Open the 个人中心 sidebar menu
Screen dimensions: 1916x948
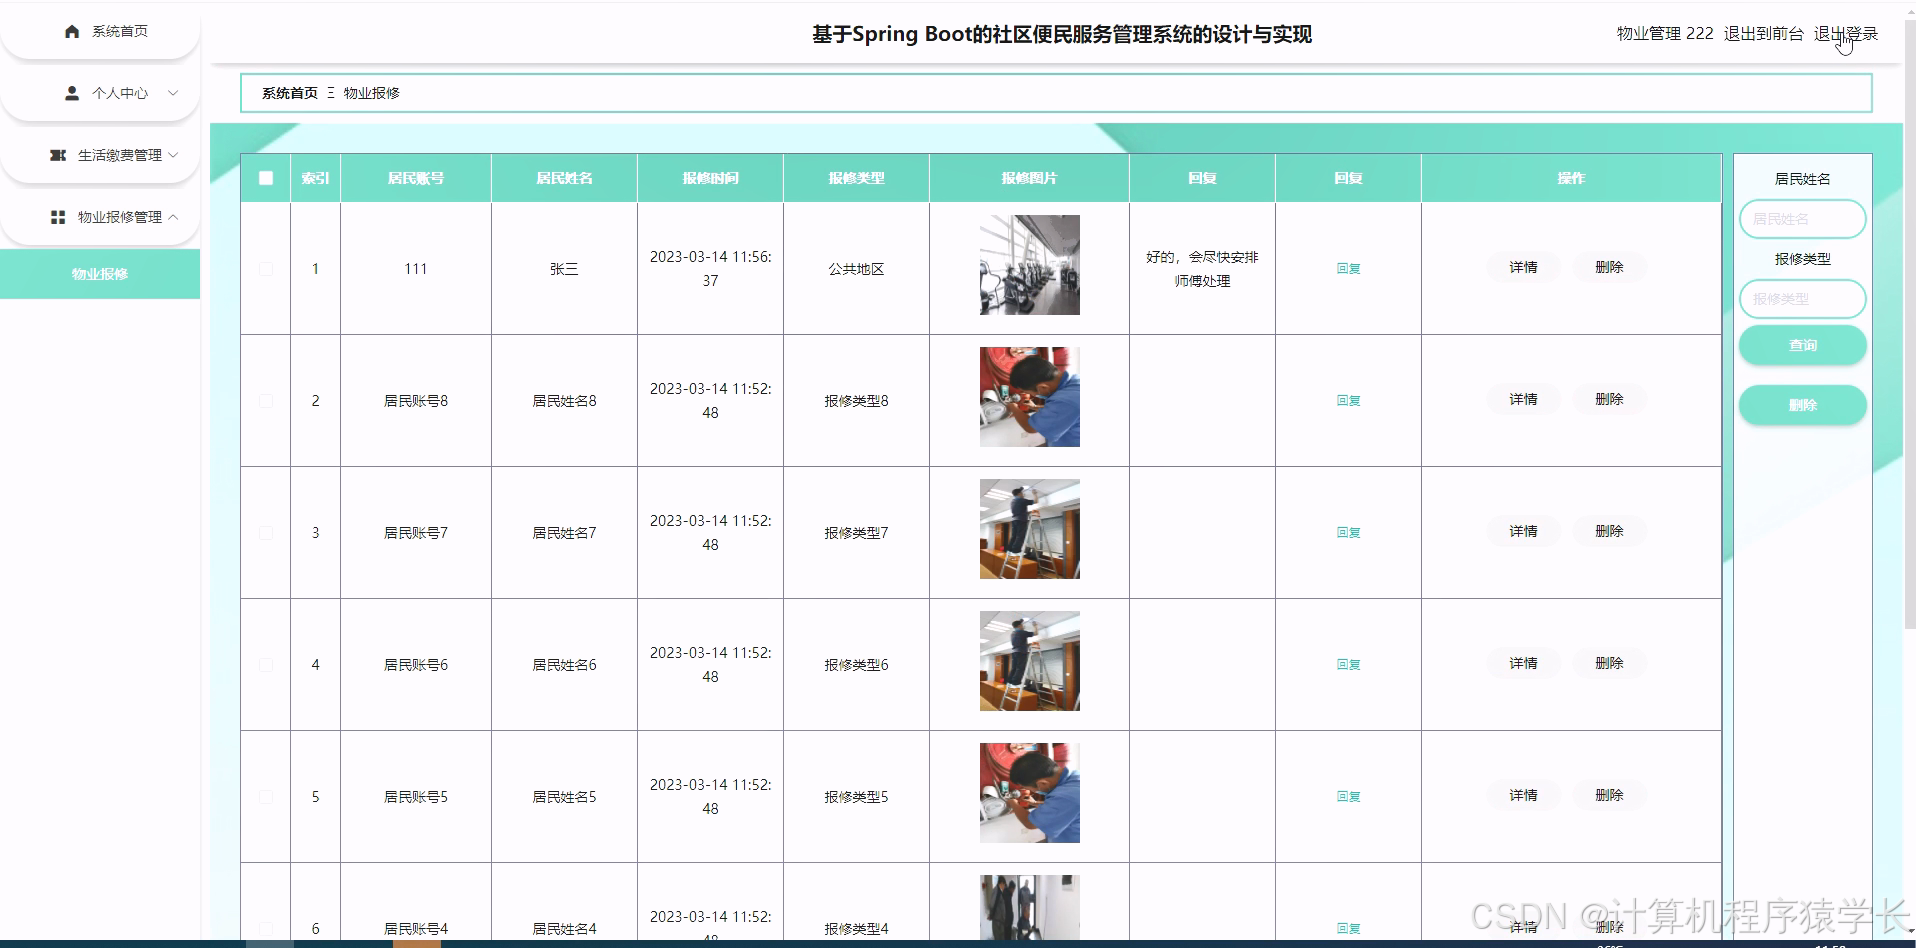click(100, 93)
